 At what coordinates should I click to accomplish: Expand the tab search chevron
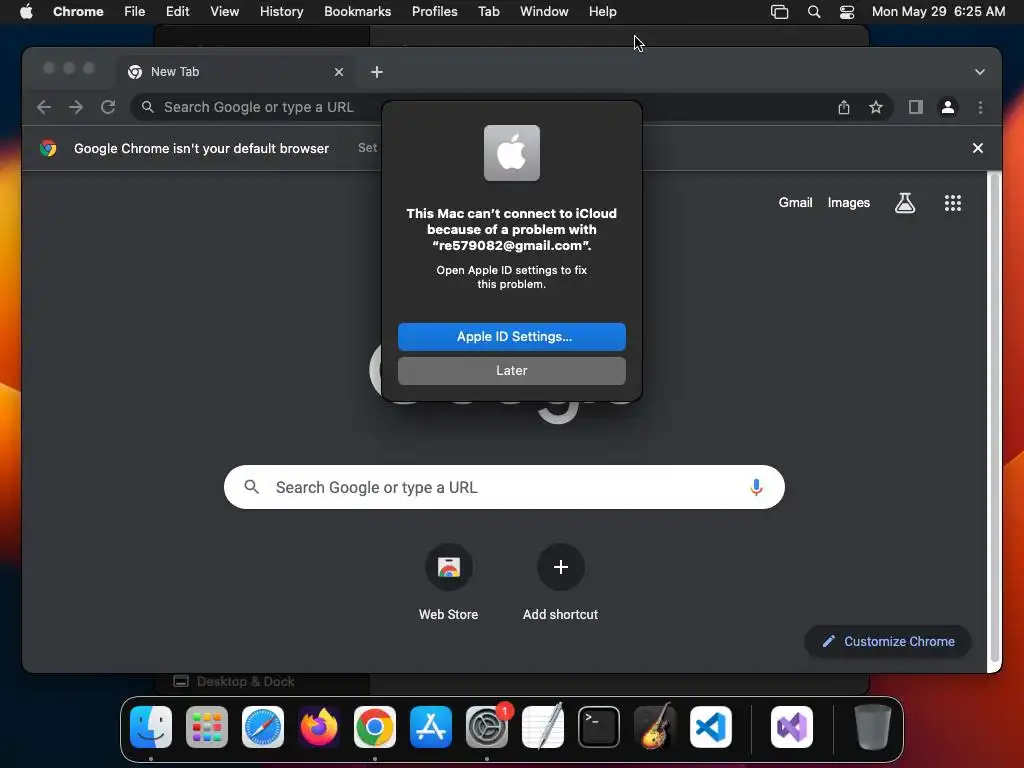coord(980,72)
